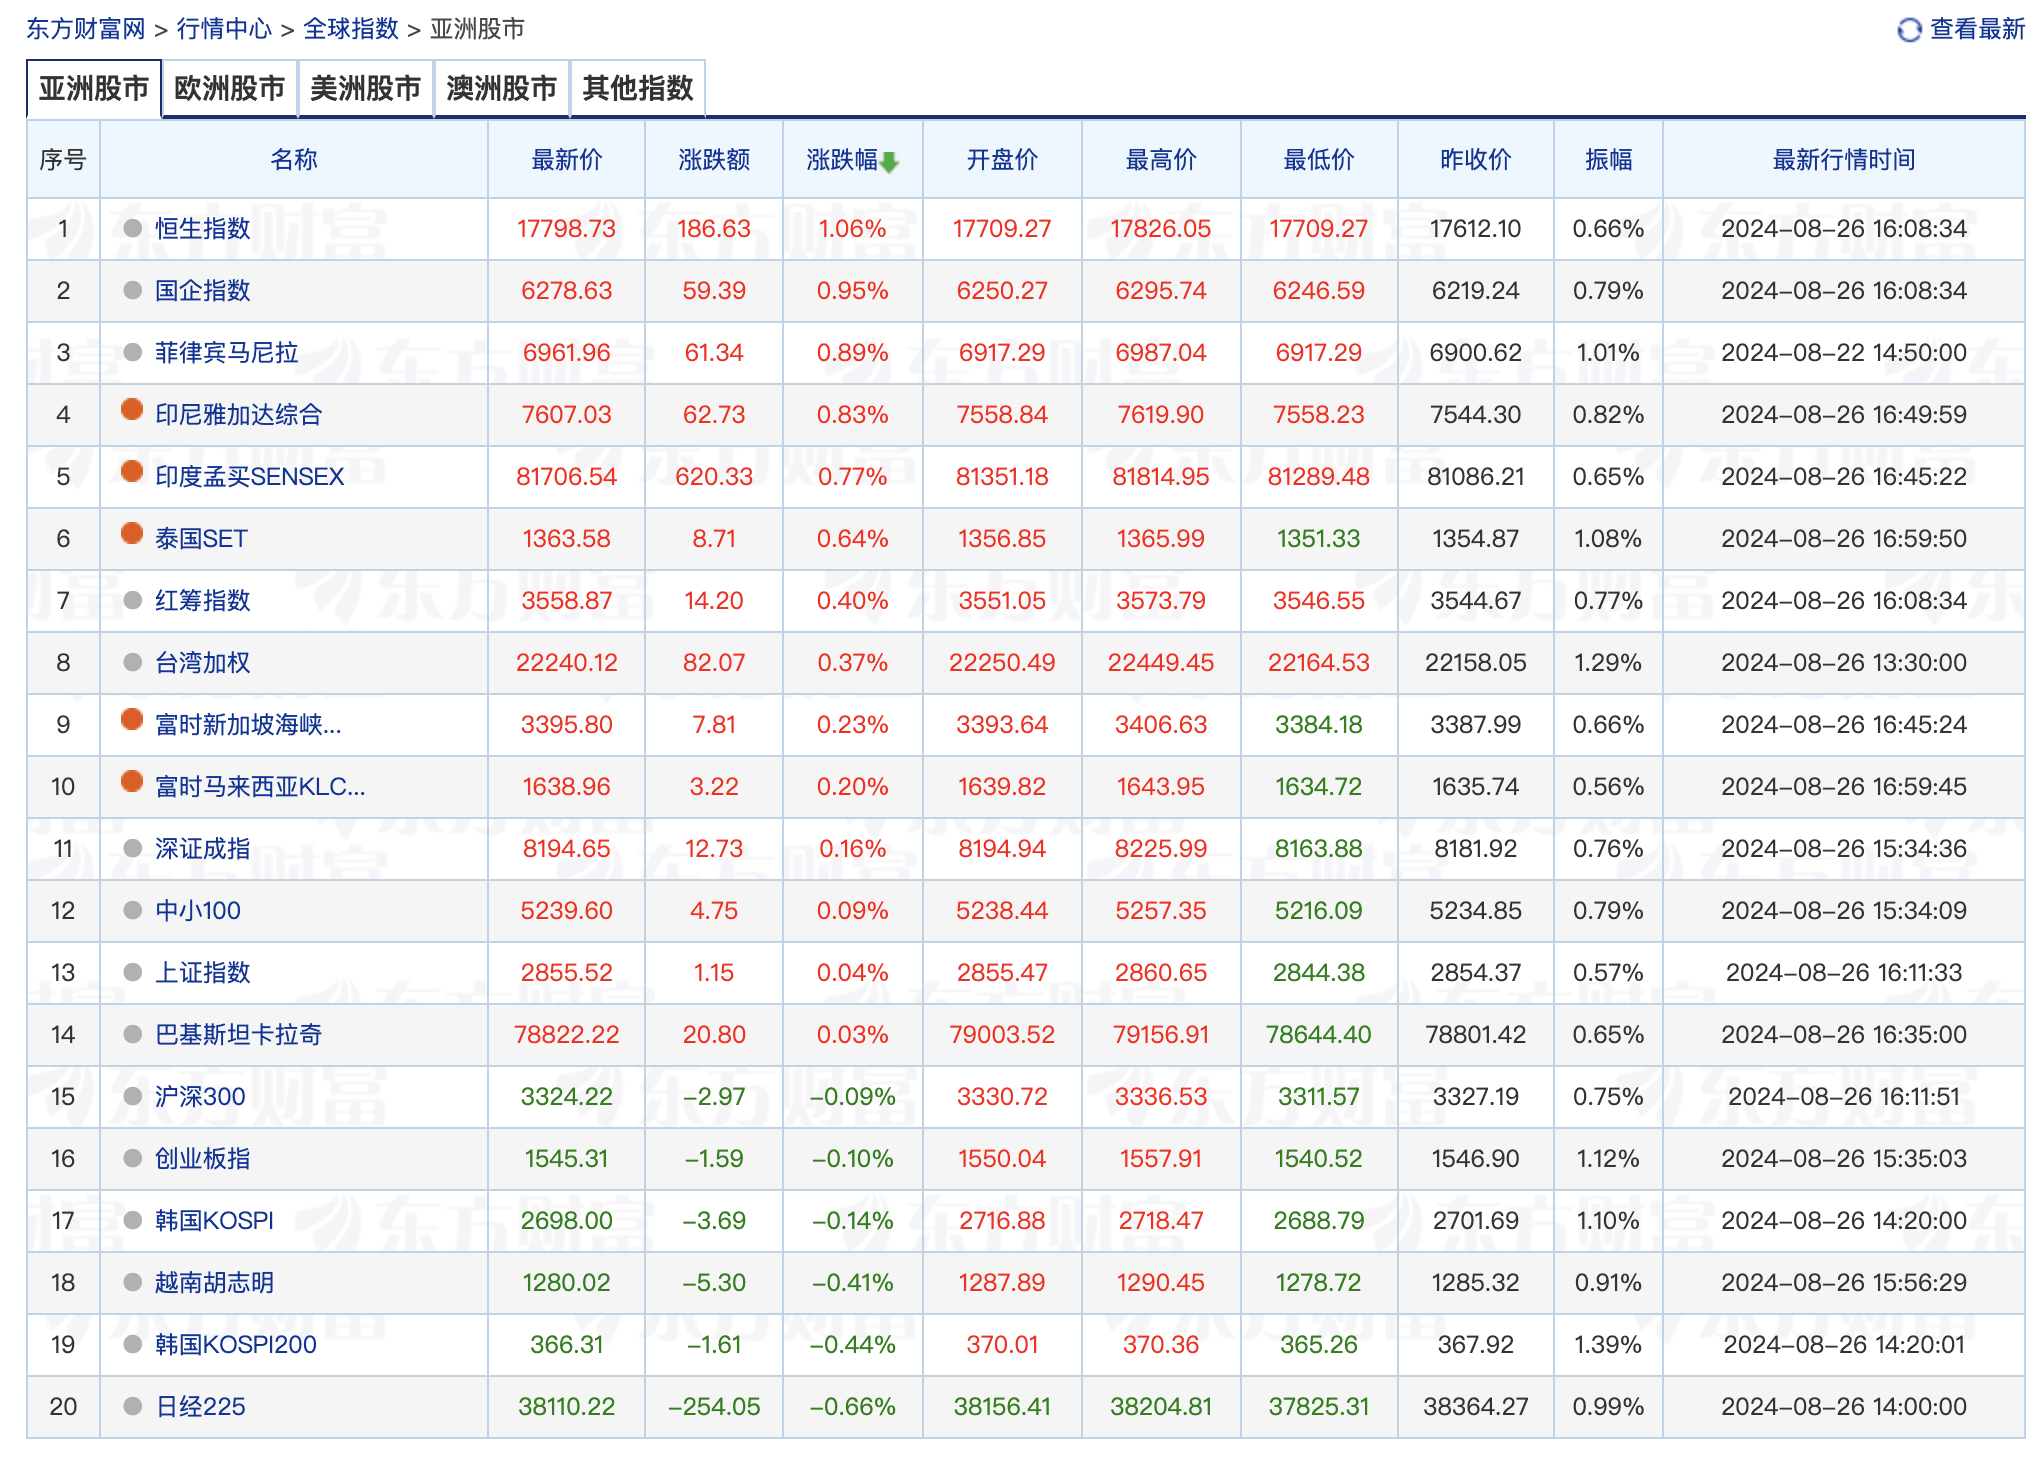Screen dimensions: 2042x1462
Task: Open the 恒生指数 index page
Action: [202, 228]
